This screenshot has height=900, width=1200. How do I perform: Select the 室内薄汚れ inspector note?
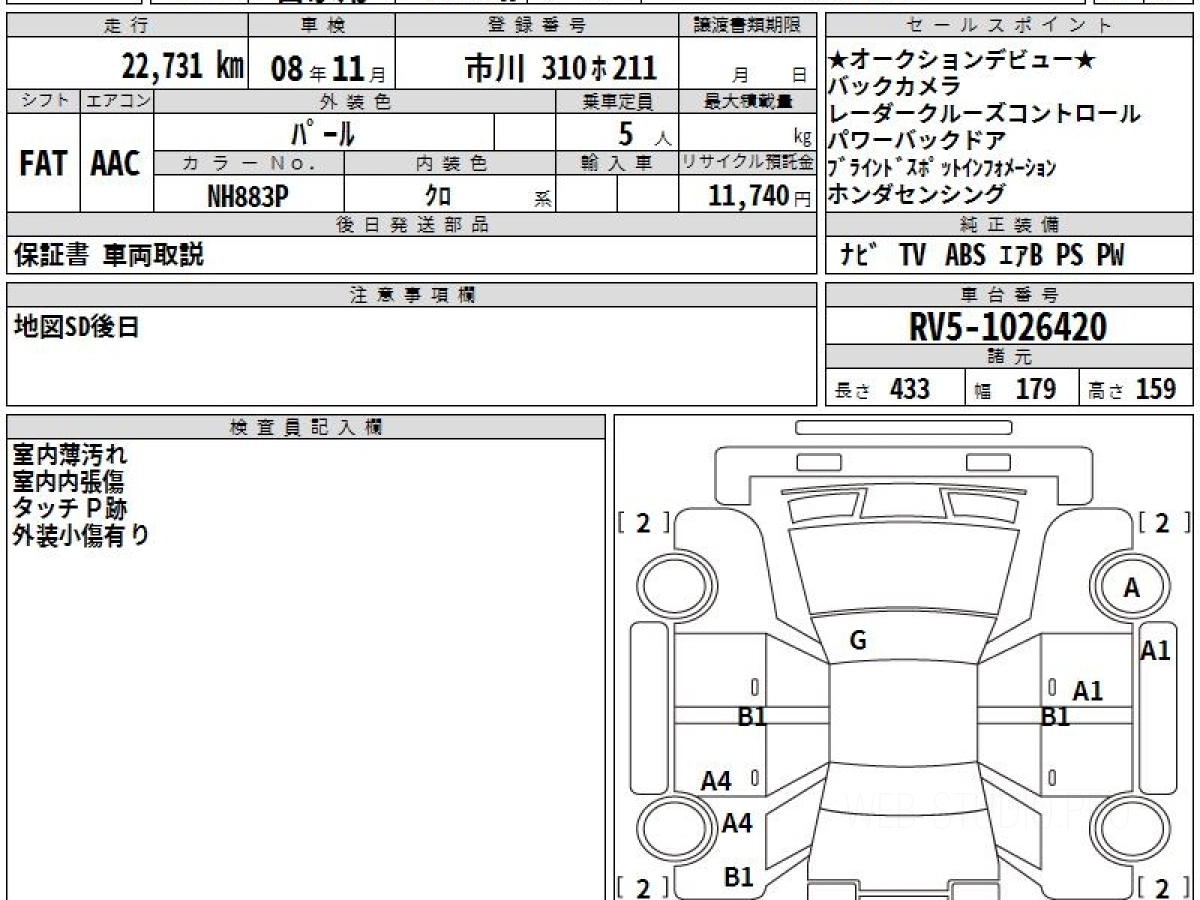tap(70, 455)
